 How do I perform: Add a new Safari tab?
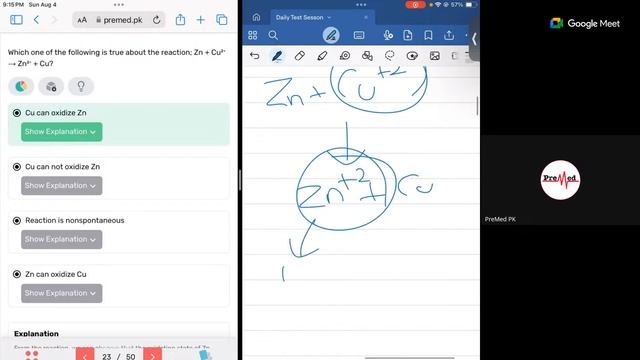click(200, 20)
